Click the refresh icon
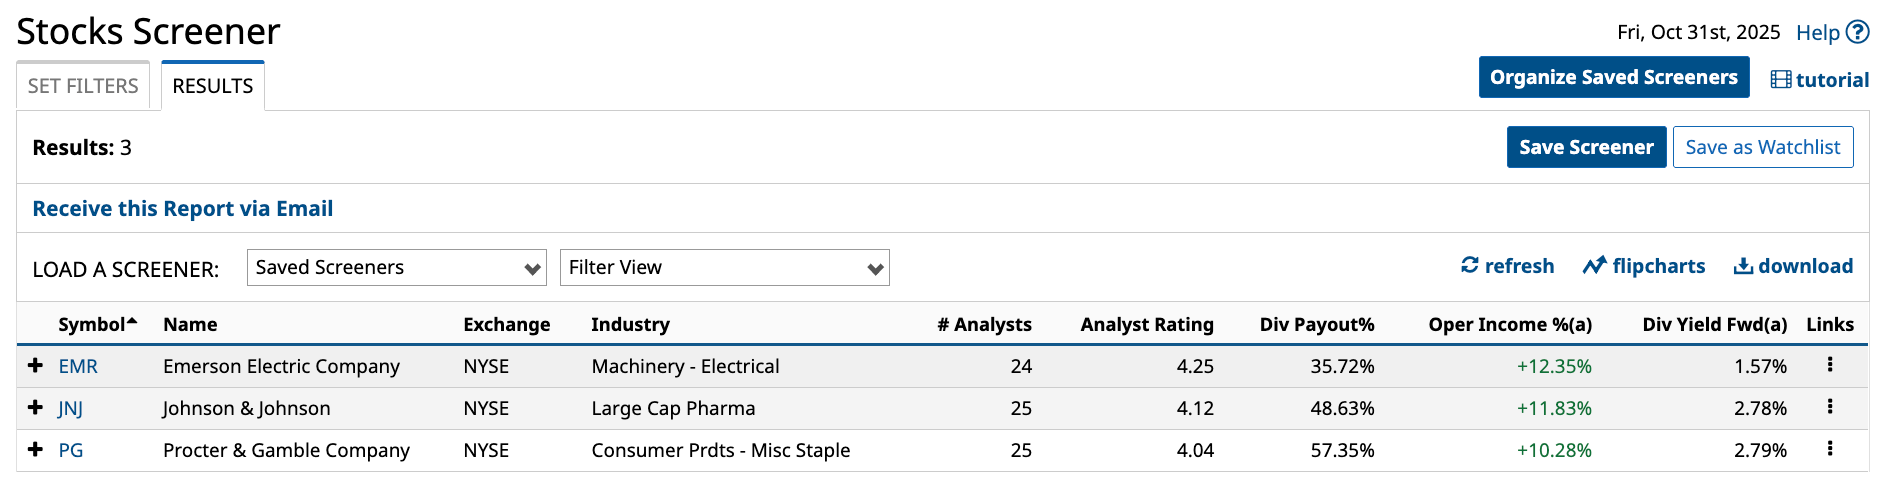Image resolution: width=1888 pixels, height=484 pixels. click(x=1469, y=265)
